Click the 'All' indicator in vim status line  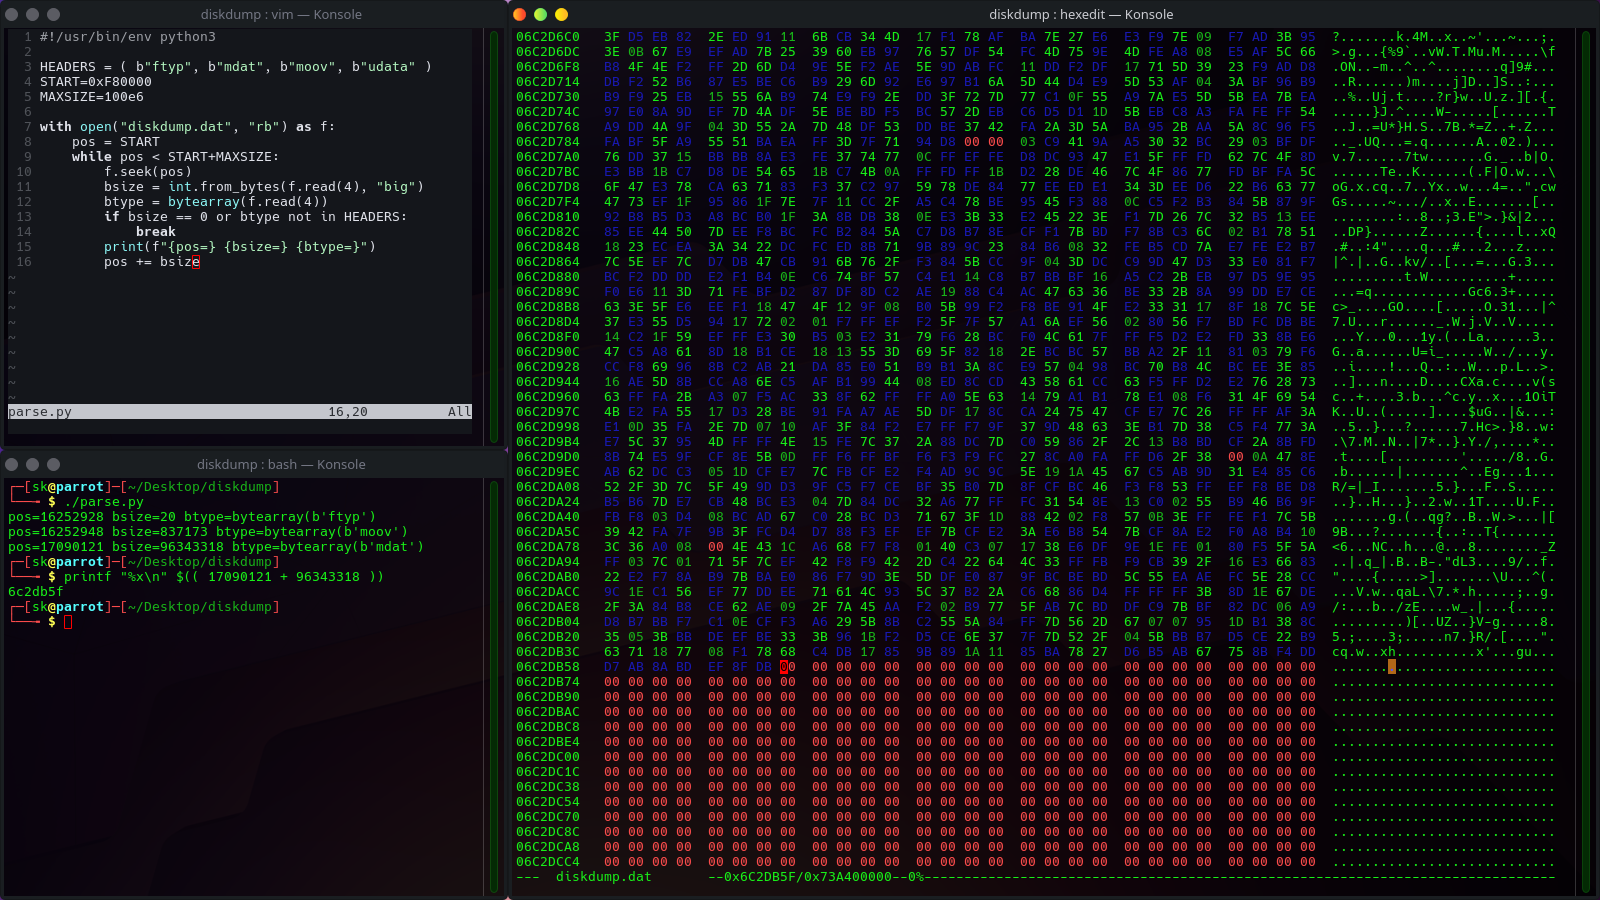pyautogui.click(x=460, y=412)
